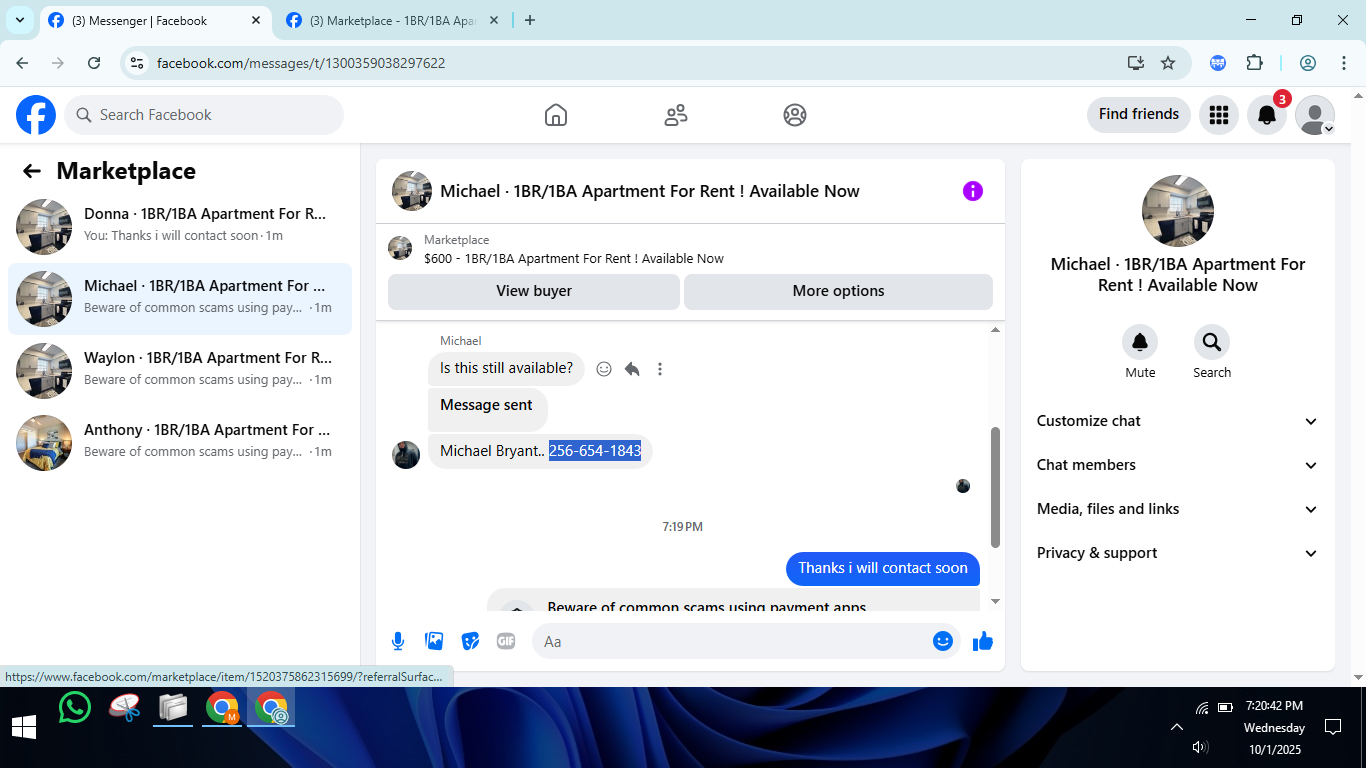Screen dimensions: 1366x768
Task: Open a new Chrome tab
Action: 530,20
